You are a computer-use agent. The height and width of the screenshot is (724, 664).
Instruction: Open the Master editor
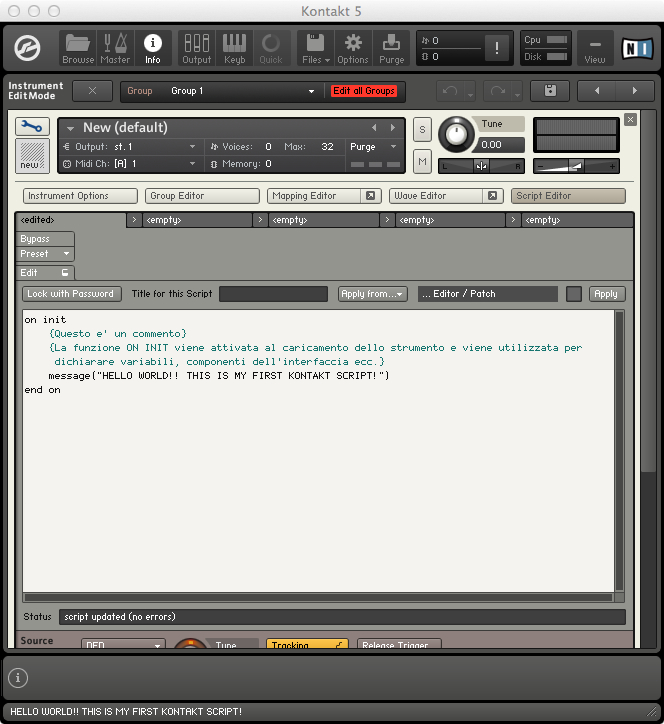[x=115, y=48]
